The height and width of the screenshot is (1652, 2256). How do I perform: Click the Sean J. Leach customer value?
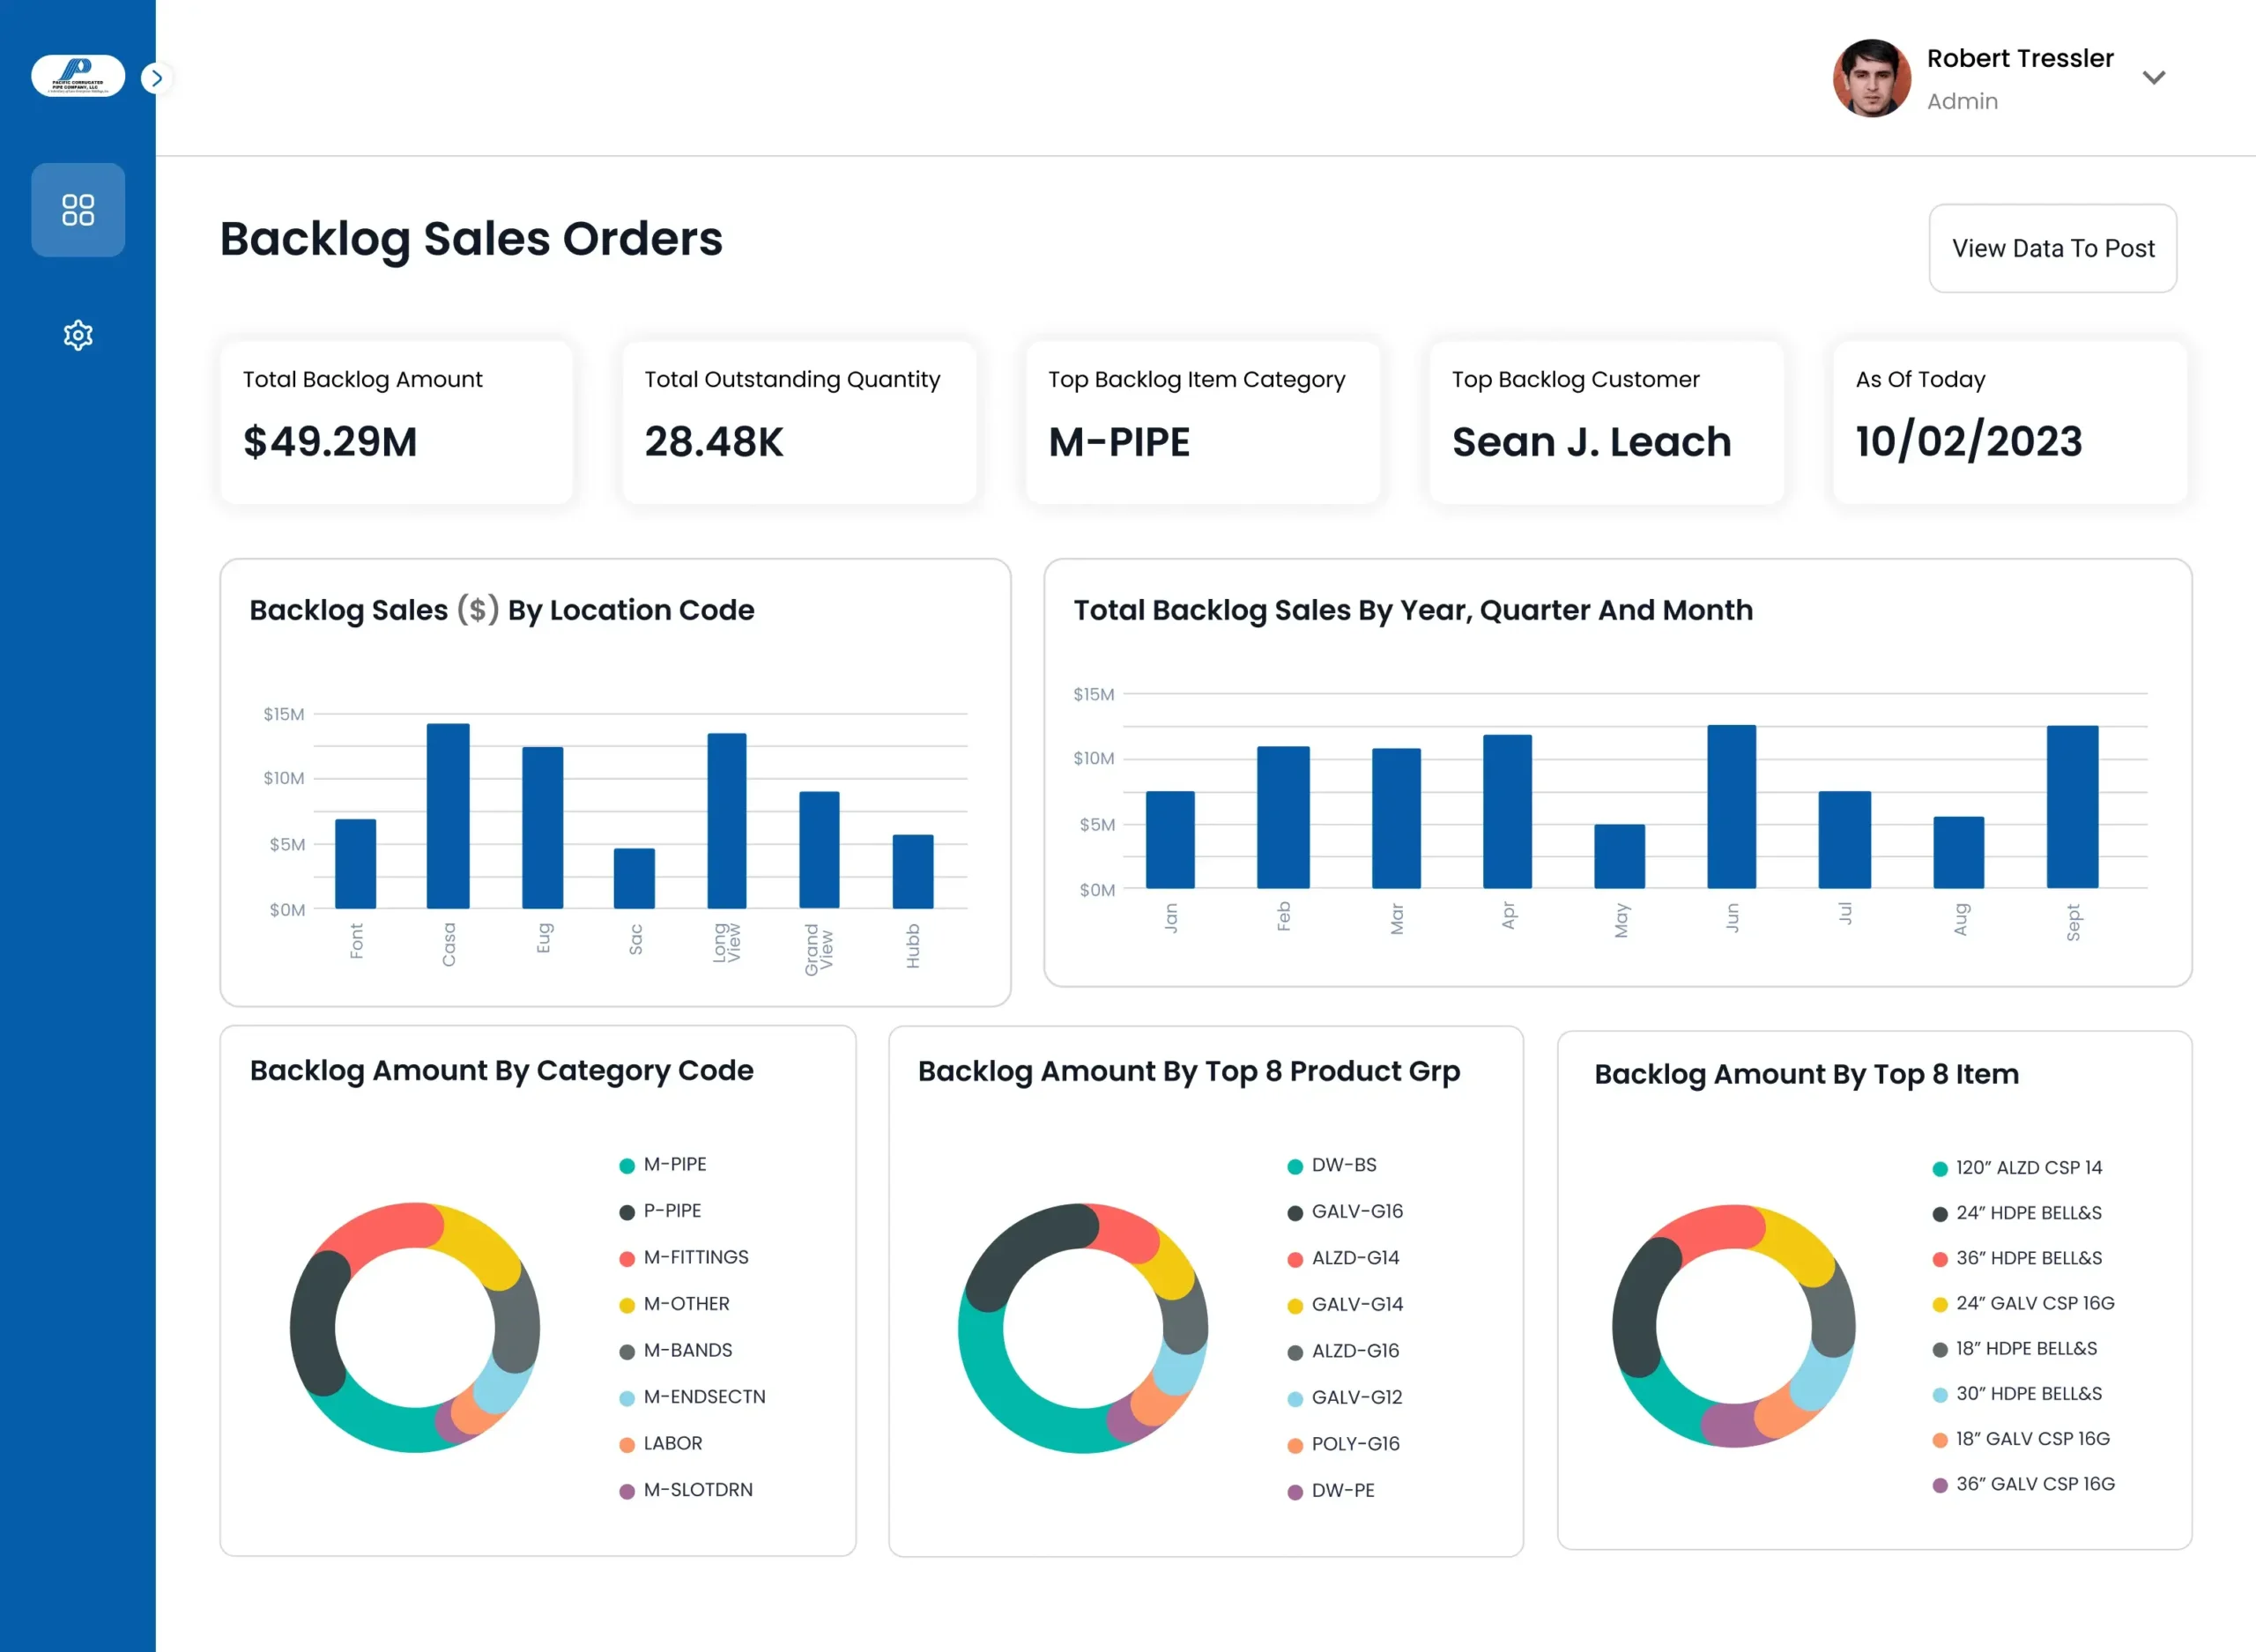(1591, 442)
